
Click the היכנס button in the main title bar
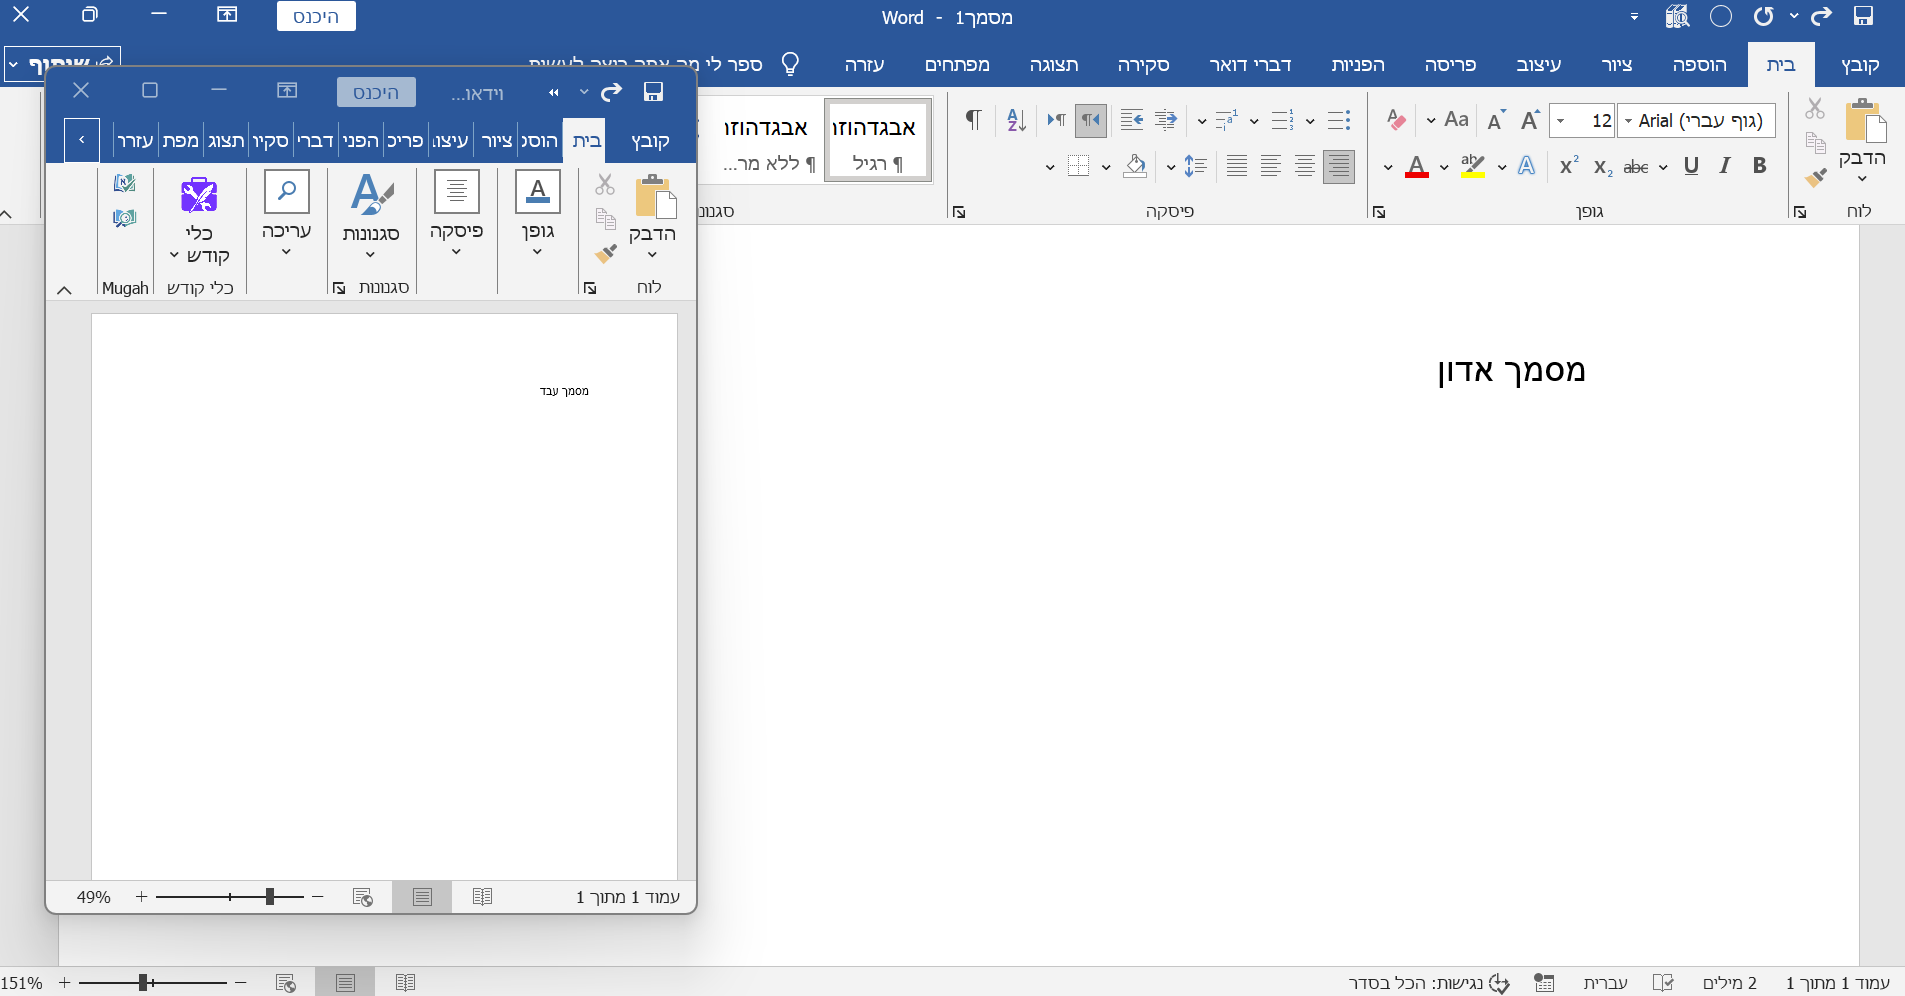click(316, 17)
